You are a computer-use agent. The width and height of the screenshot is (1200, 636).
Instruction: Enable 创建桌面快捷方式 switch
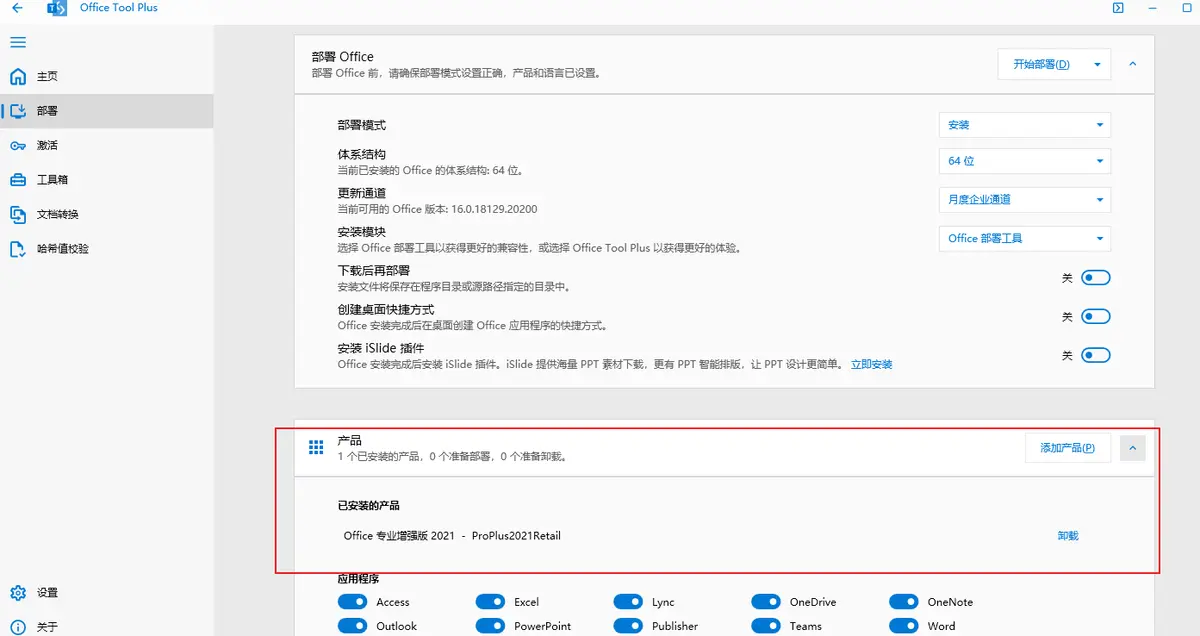(1096, 317)
